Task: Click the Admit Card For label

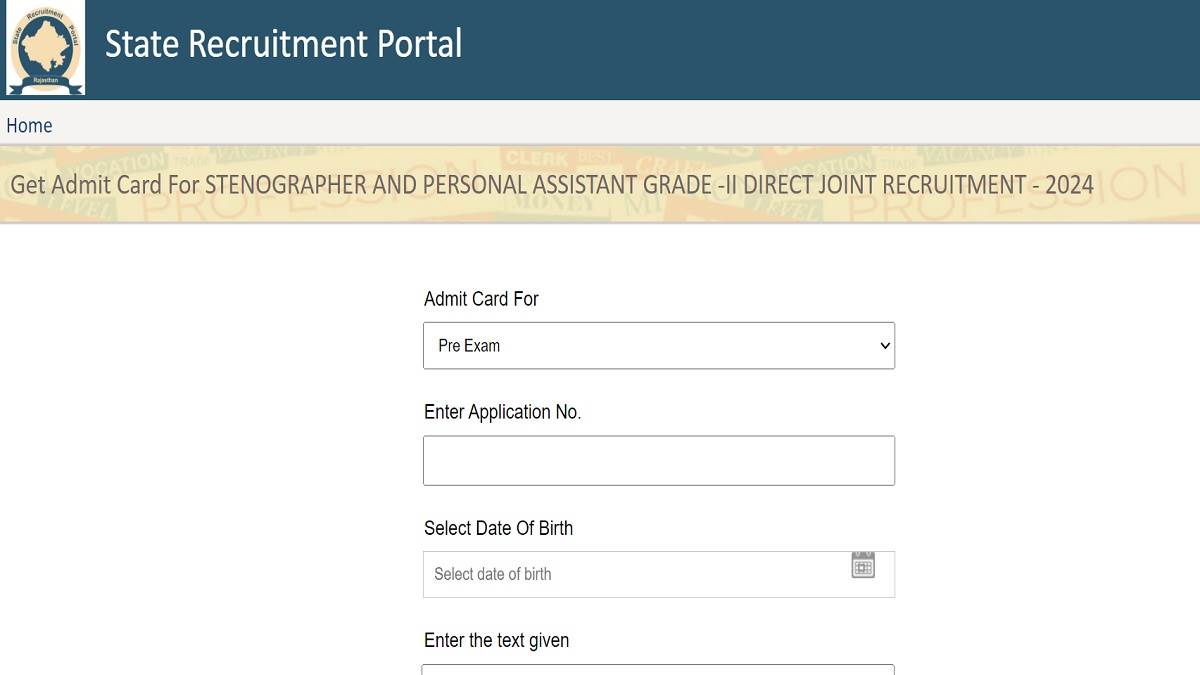Action: pos(481,299)
